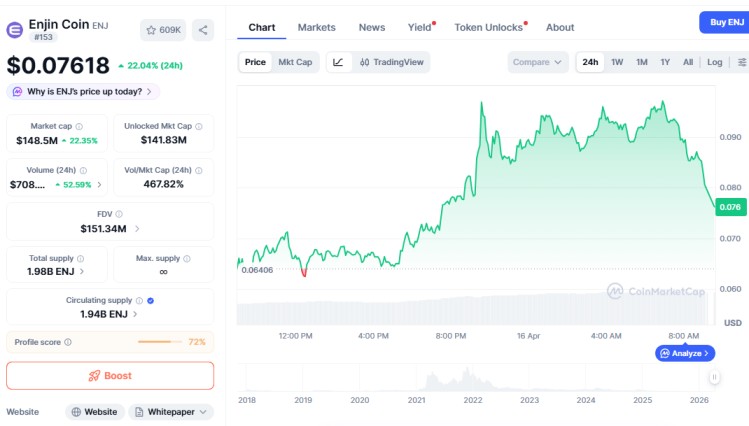This screenshot has height=426, width=749.
Task: Add ENJ to watchlist via the star
Action: (x=151, y=30)
